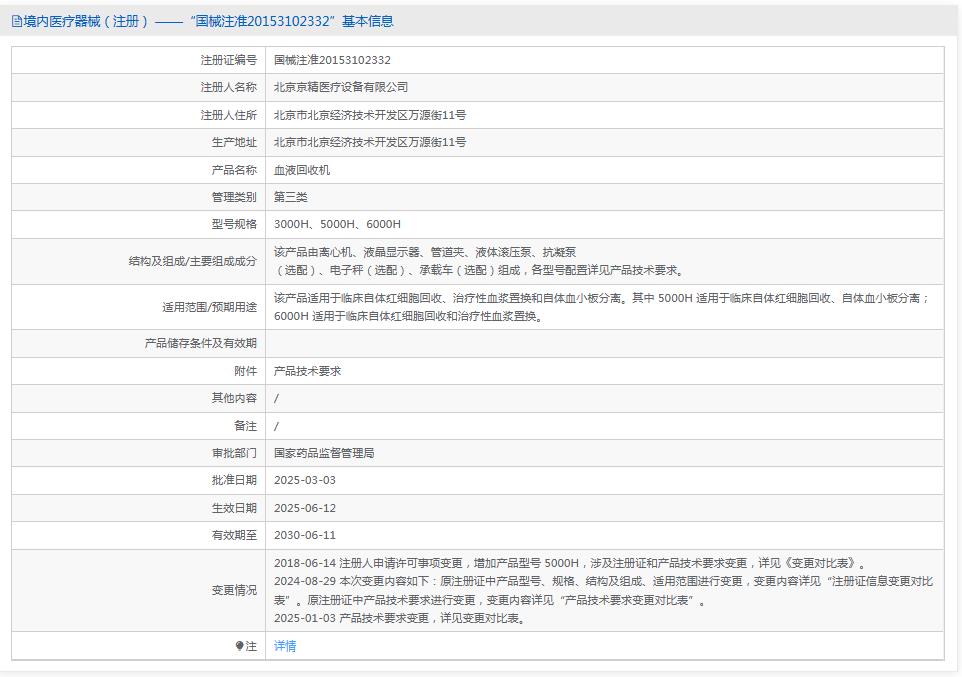
Task: Click the 生效日期 label
Action: (234, 508)
